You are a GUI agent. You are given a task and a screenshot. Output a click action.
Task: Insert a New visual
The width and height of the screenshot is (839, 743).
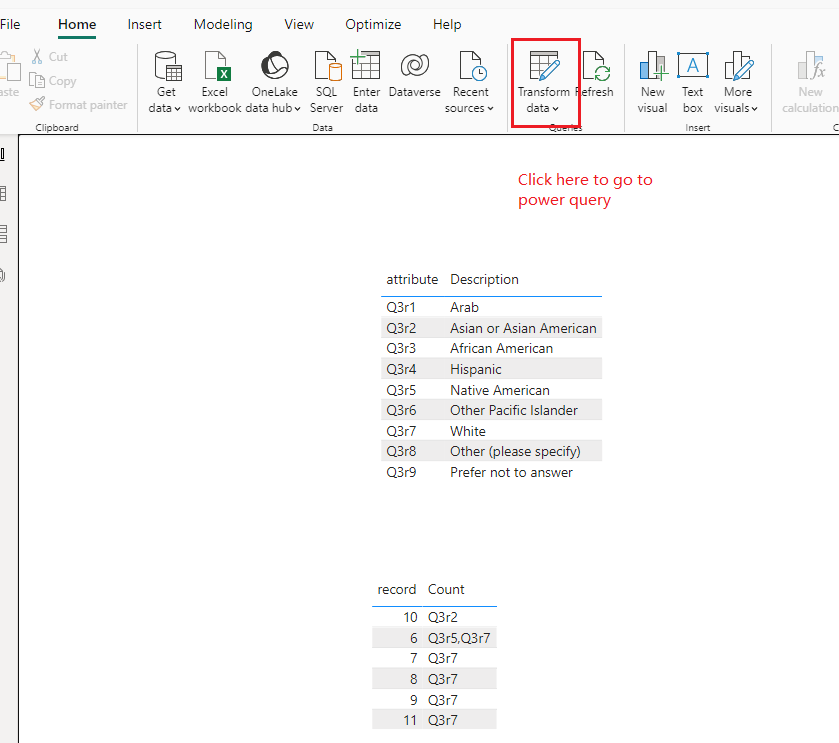coord(652,82)
